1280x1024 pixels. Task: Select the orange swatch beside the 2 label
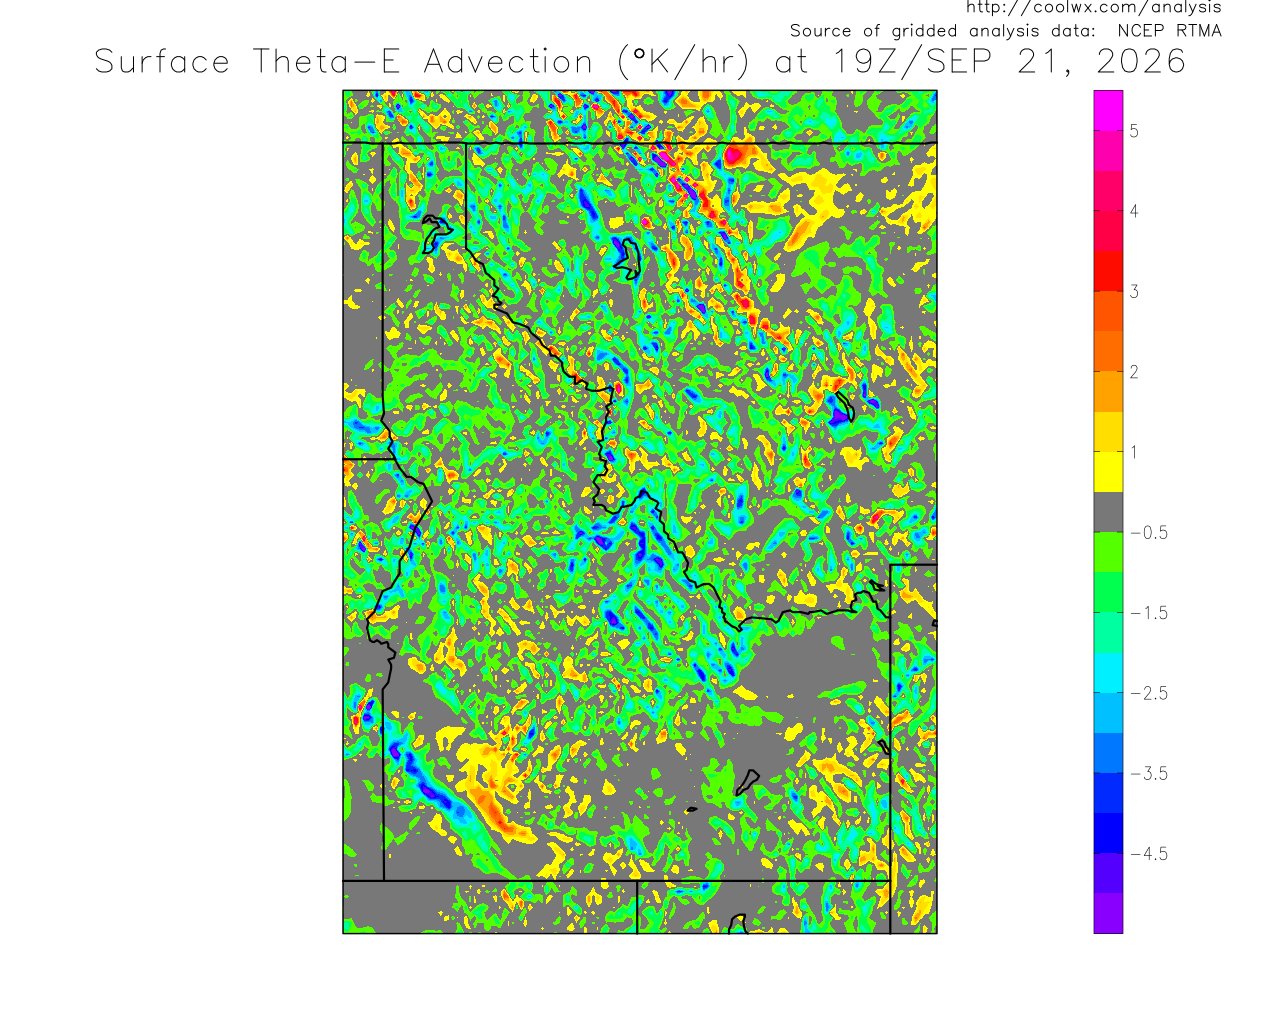pyautogui.click(x=1108, y=391)
